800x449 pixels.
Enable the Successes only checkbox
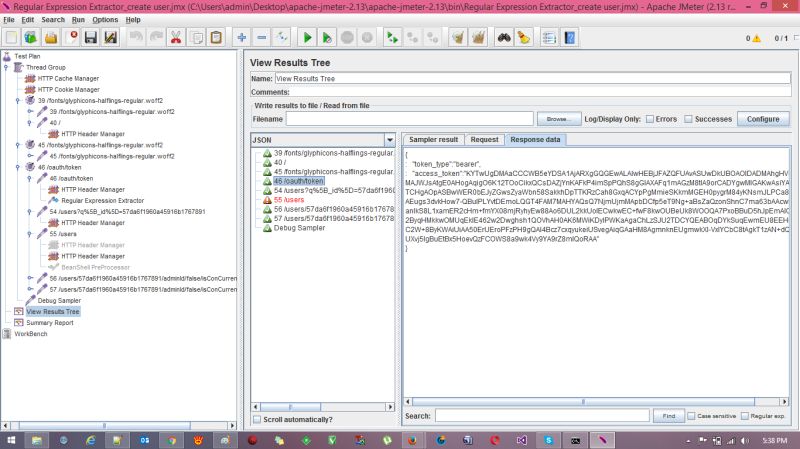(688, 119)
